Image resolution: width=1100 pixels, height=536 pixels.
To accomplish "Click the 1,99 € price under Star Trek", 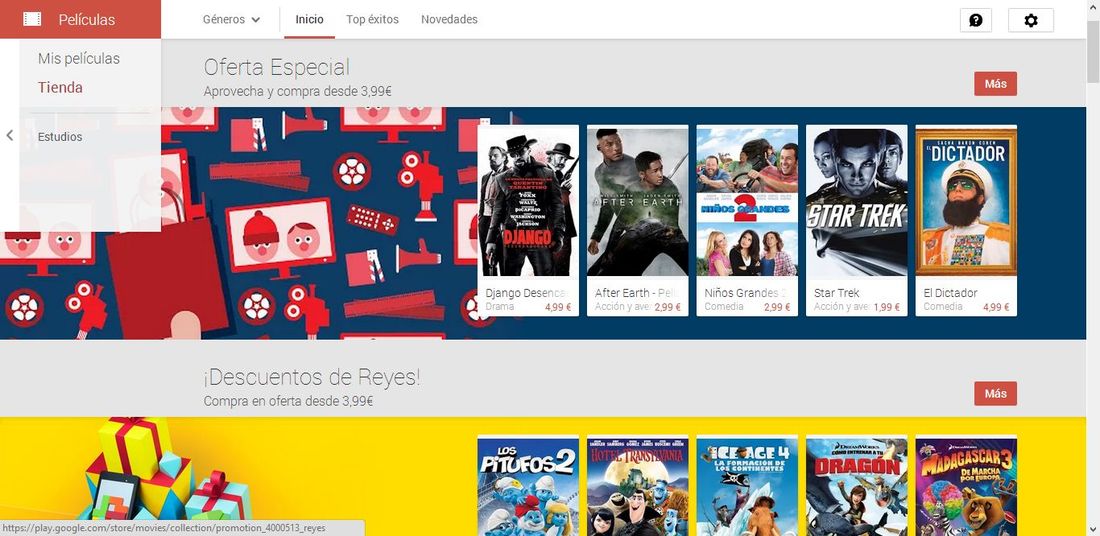I will coord(887,307).
